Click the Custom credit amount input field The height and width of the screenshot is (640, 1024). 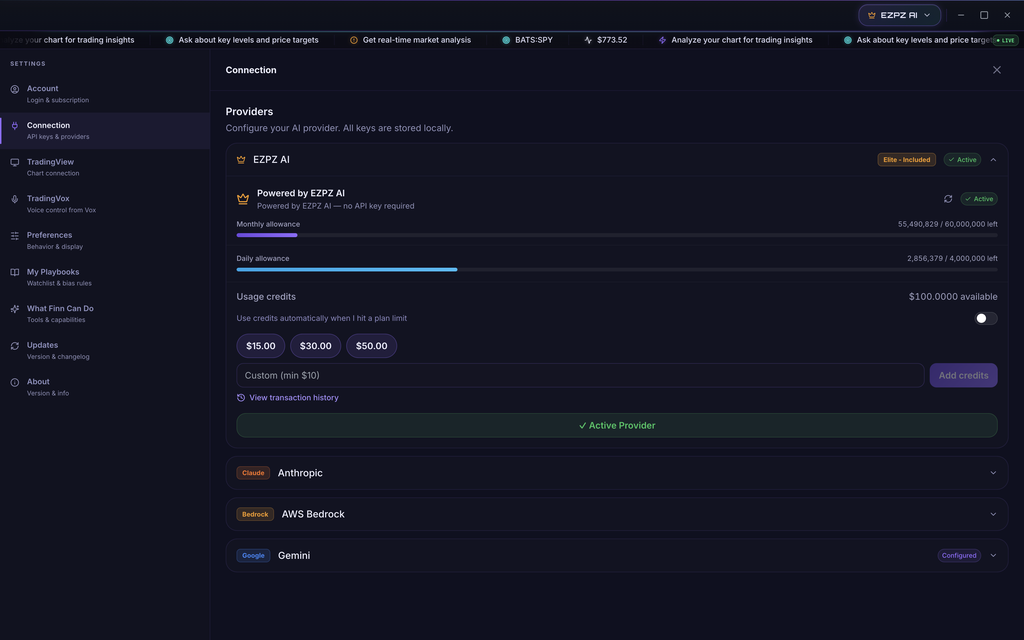[580, 375]
